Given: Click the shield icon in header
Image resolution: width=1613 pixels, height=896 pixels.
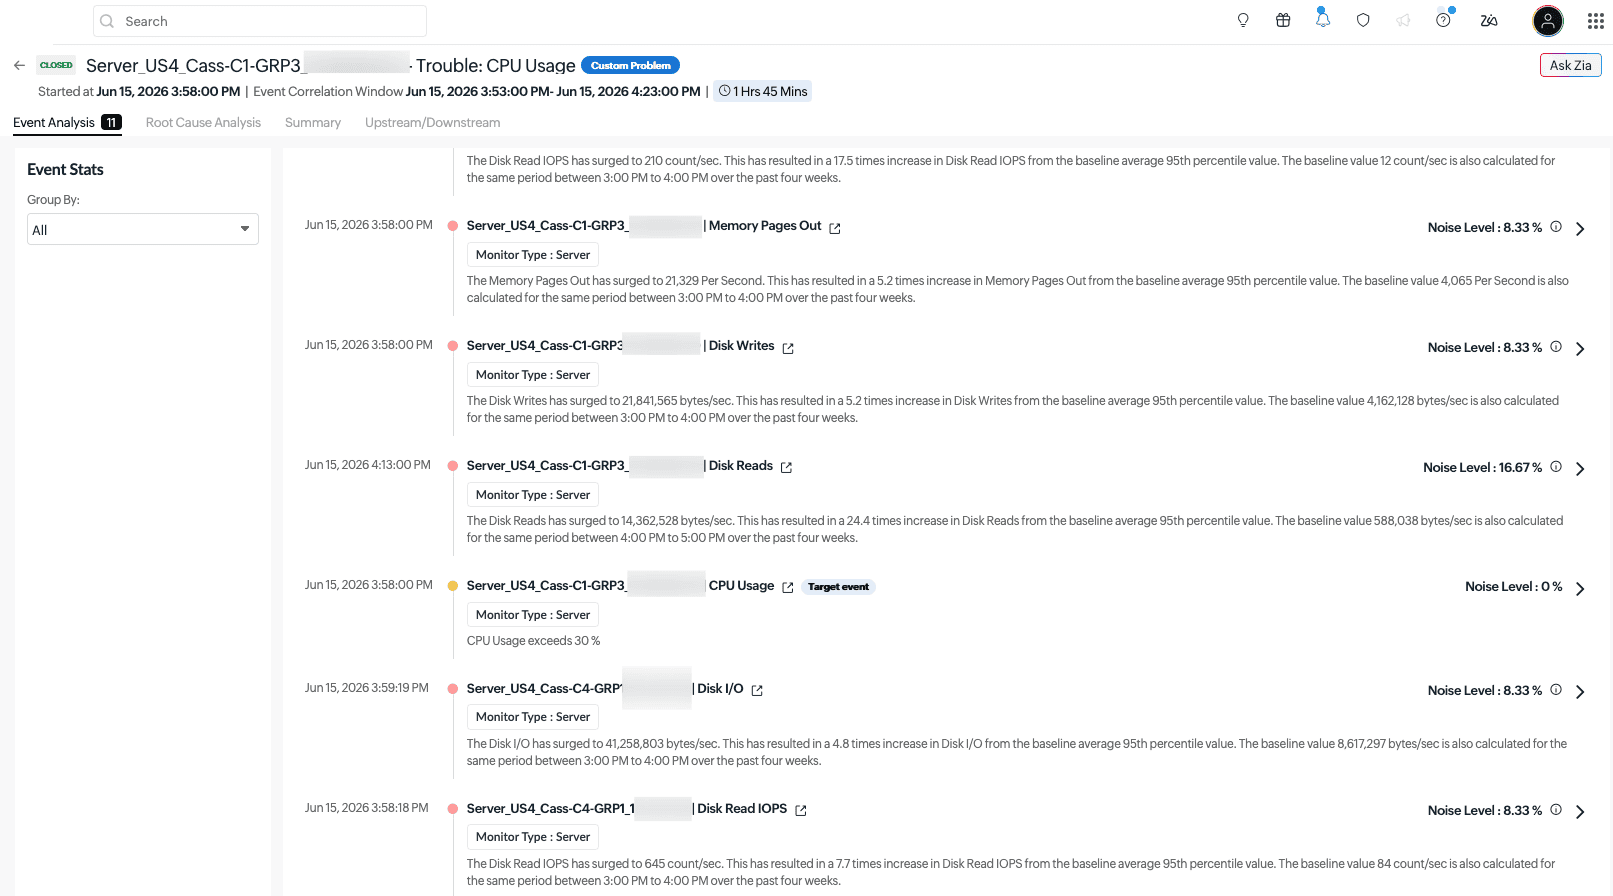Looking at the screenshot, I should [1363, 21].
